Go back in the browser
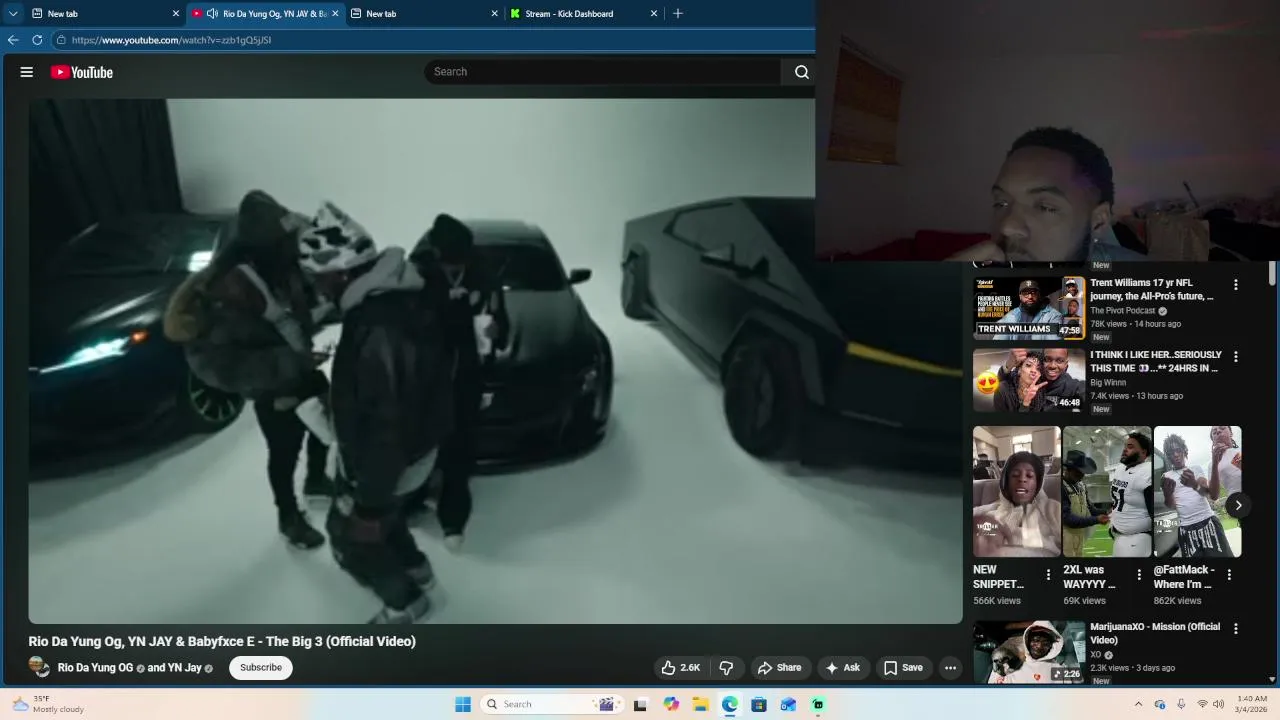Viewport: 1280px width, 720px height. (x=13, y=40)
